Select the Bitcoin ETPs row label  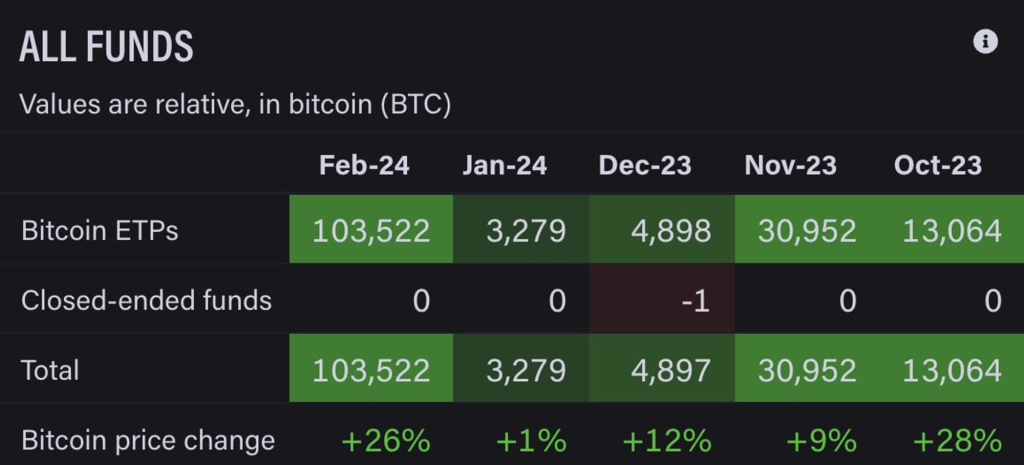point(100,231)
